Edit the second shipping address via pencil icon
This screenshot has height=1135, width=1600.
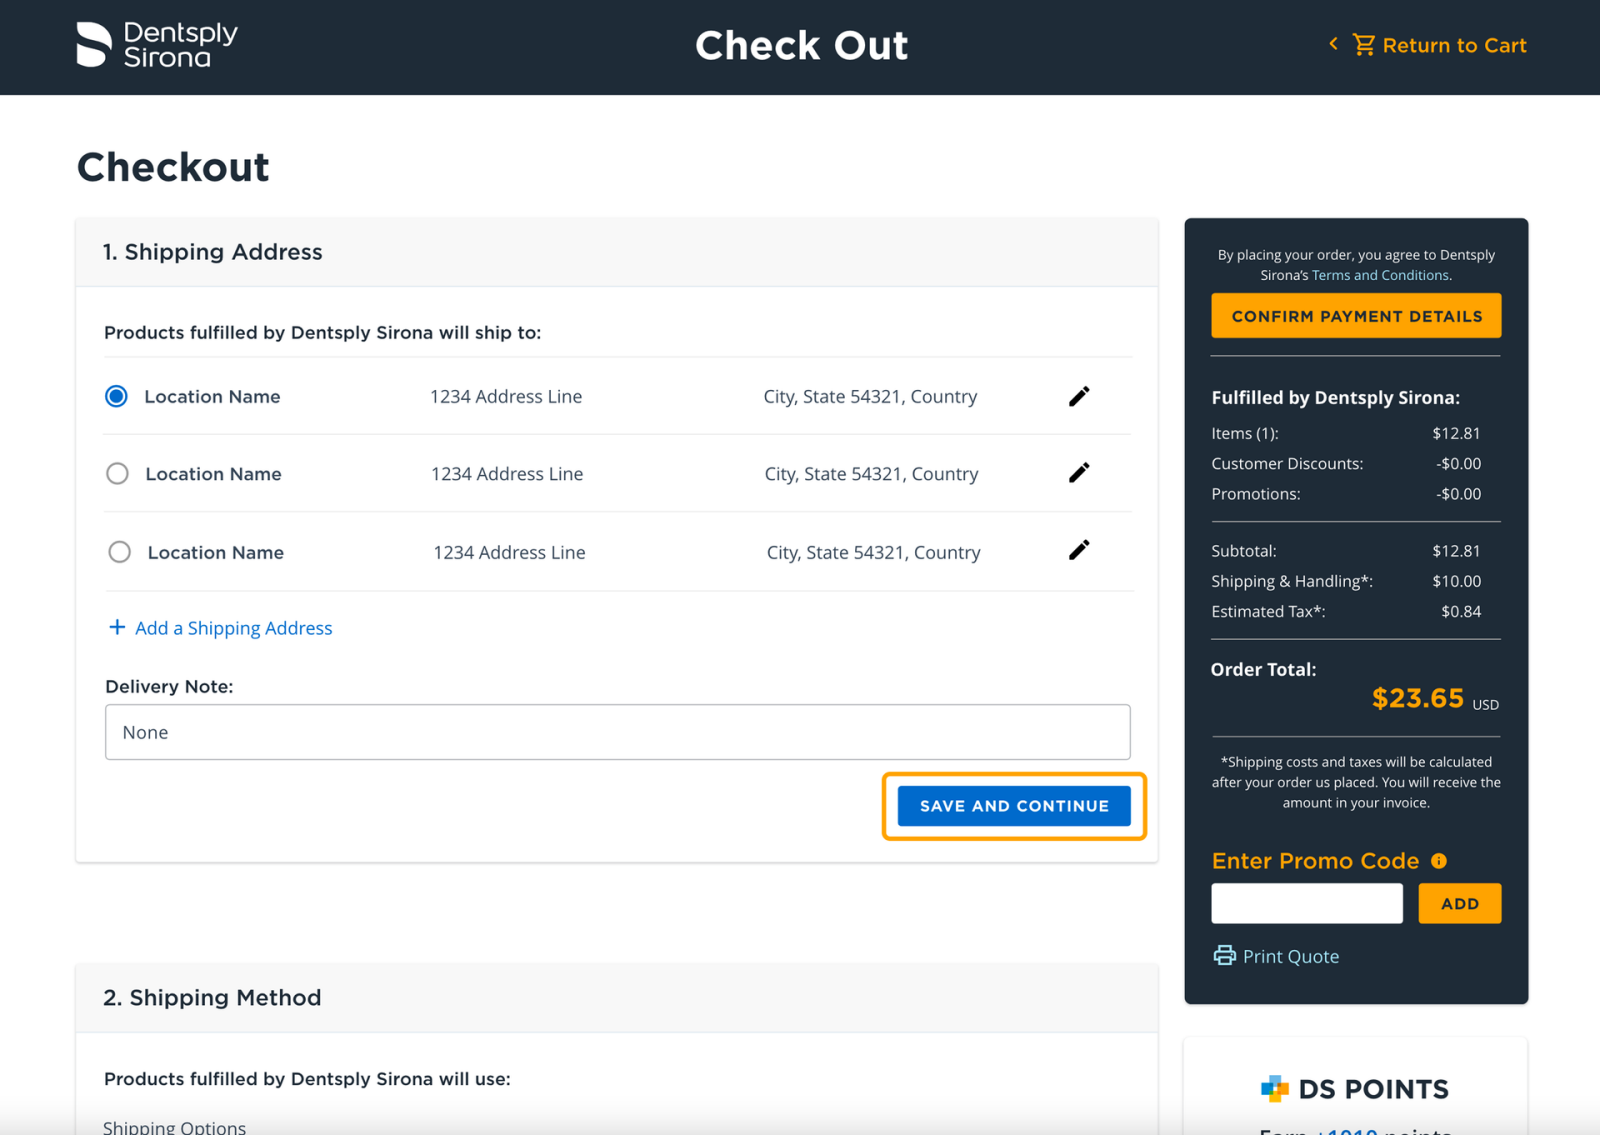(x=1078, y=473)
